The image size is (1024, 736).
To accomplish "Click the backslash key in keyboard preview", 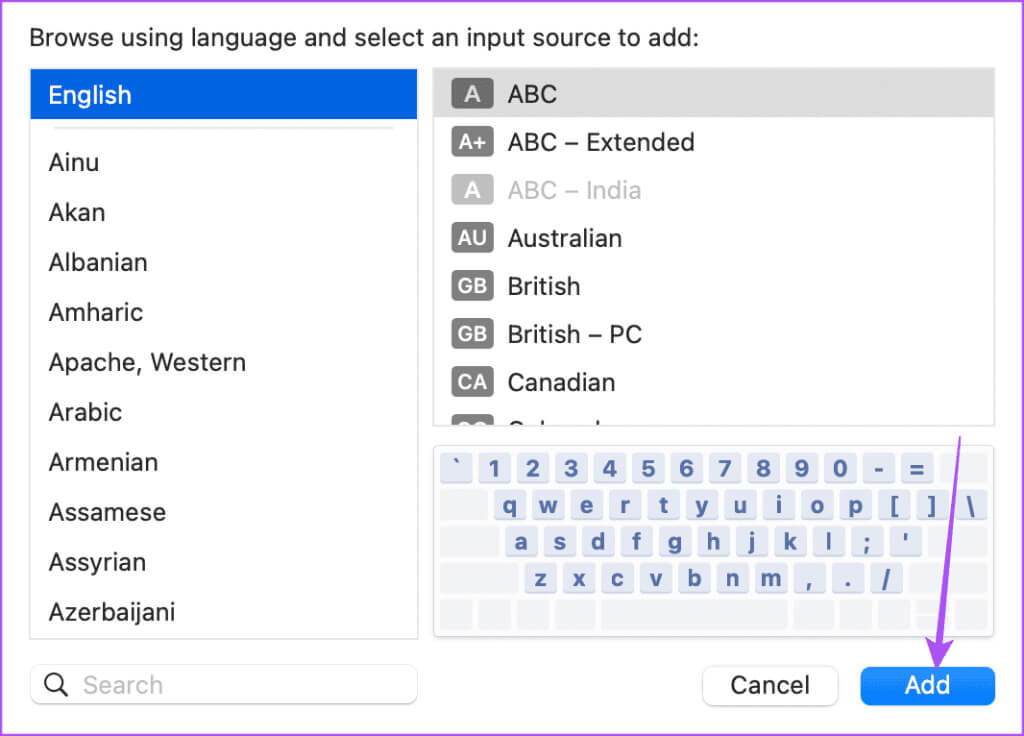I will (x=970, y=505).
